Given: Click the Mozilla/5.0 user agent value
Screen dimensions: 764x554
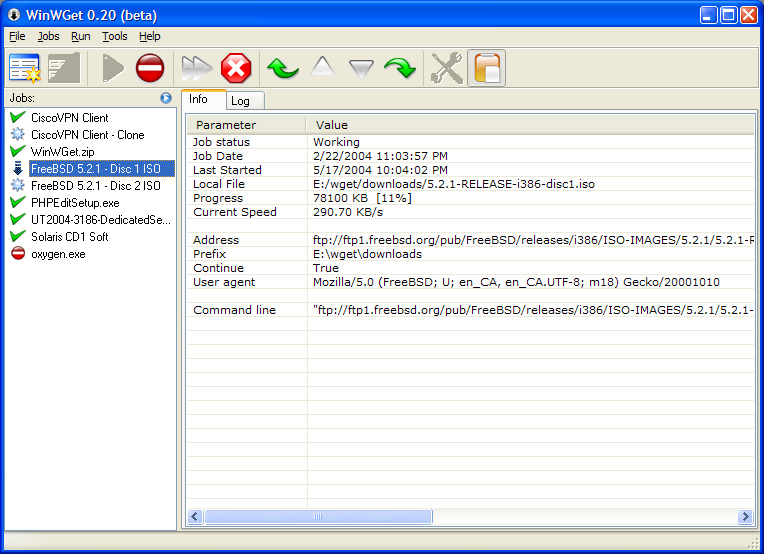Looking at the screenshot, I should (516, 282).
